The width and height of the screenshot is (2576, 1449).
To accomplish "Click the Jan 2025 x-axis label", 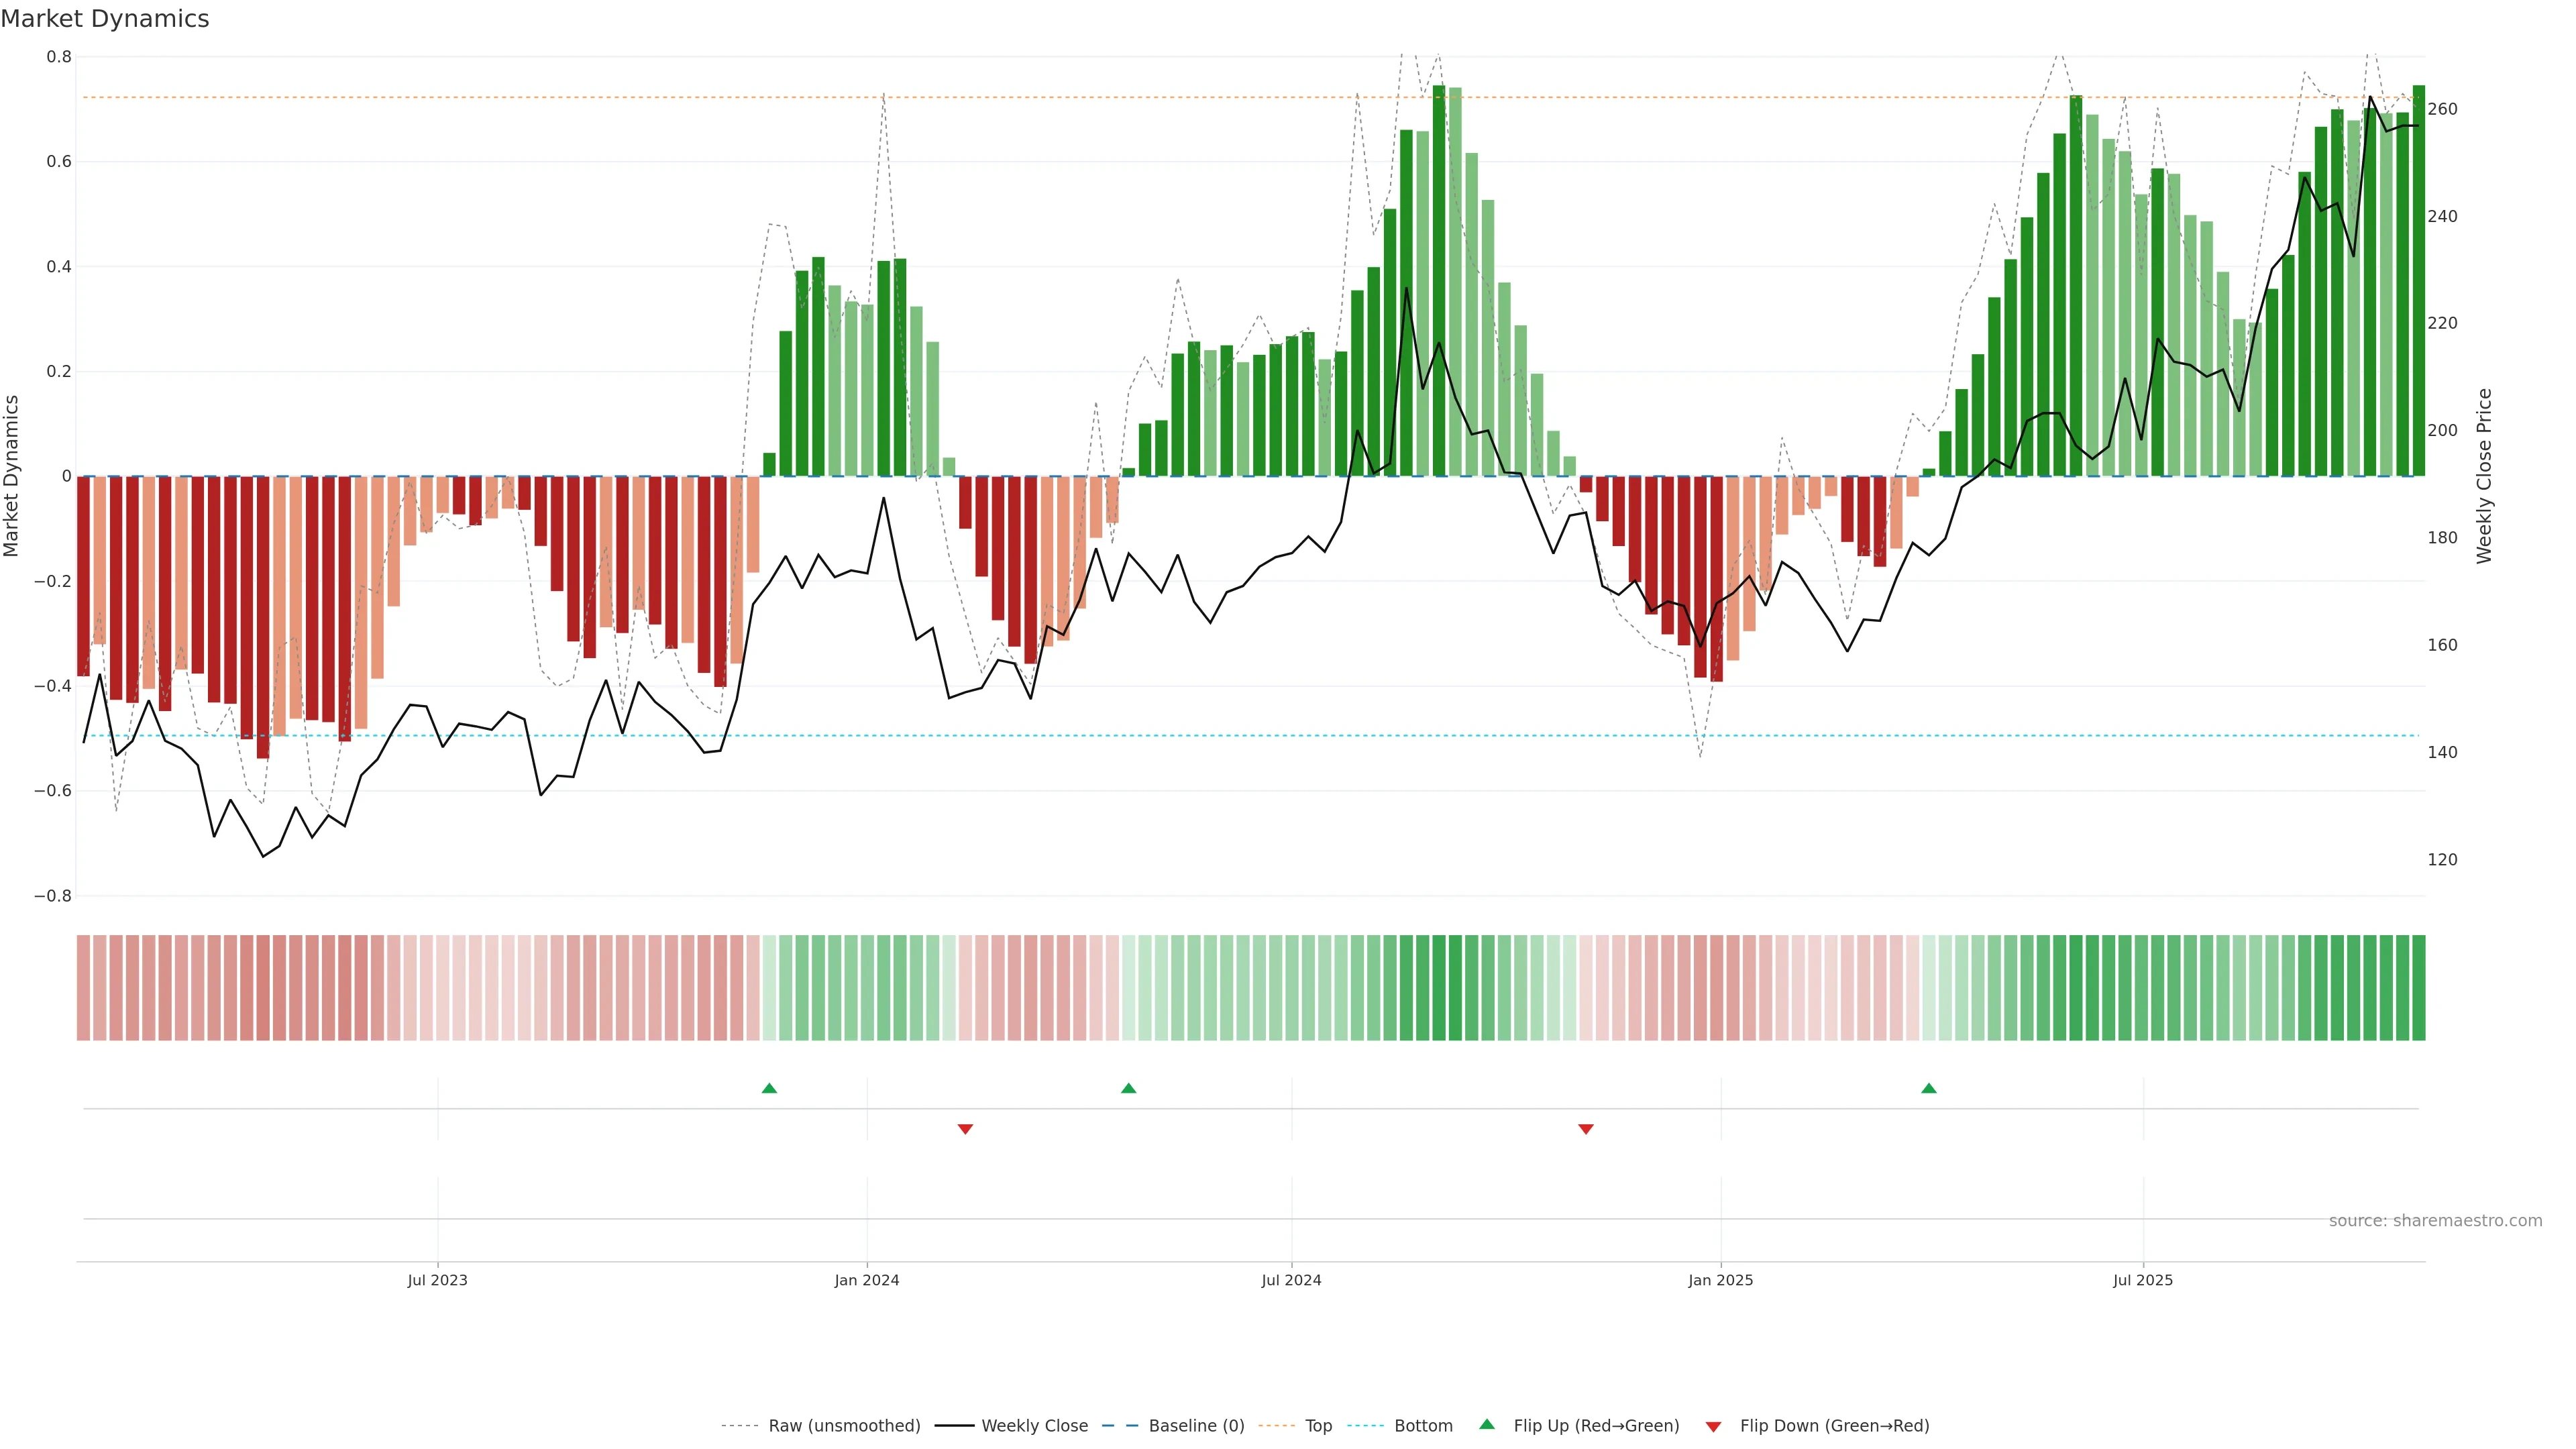I will [x=1720, y=1280].
